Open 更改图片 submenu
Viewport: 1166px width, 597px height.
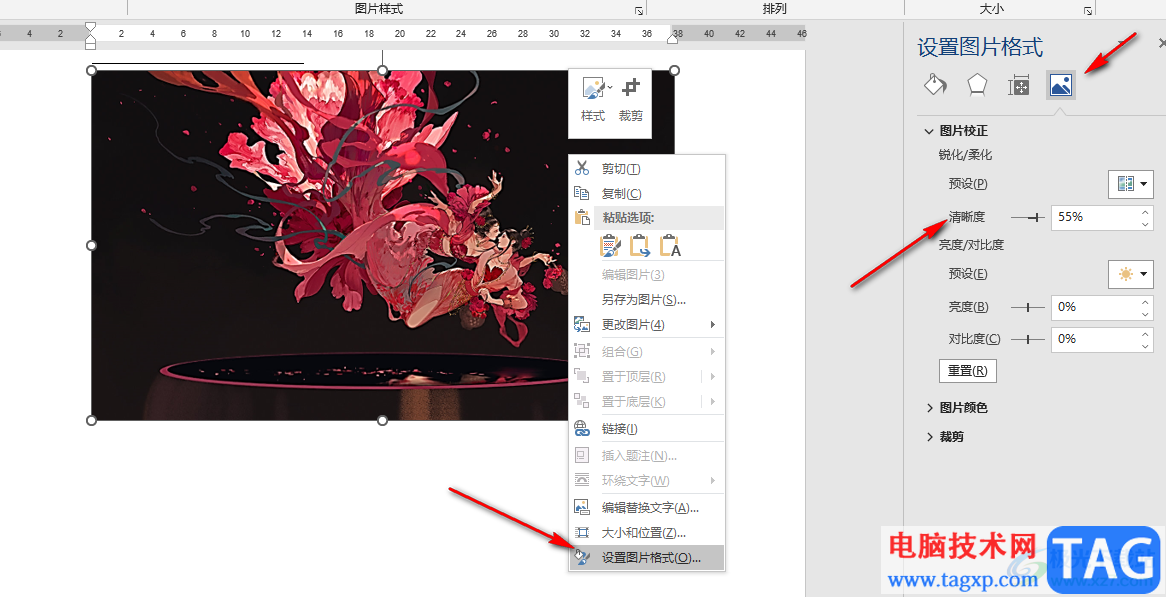click(646, 325)
